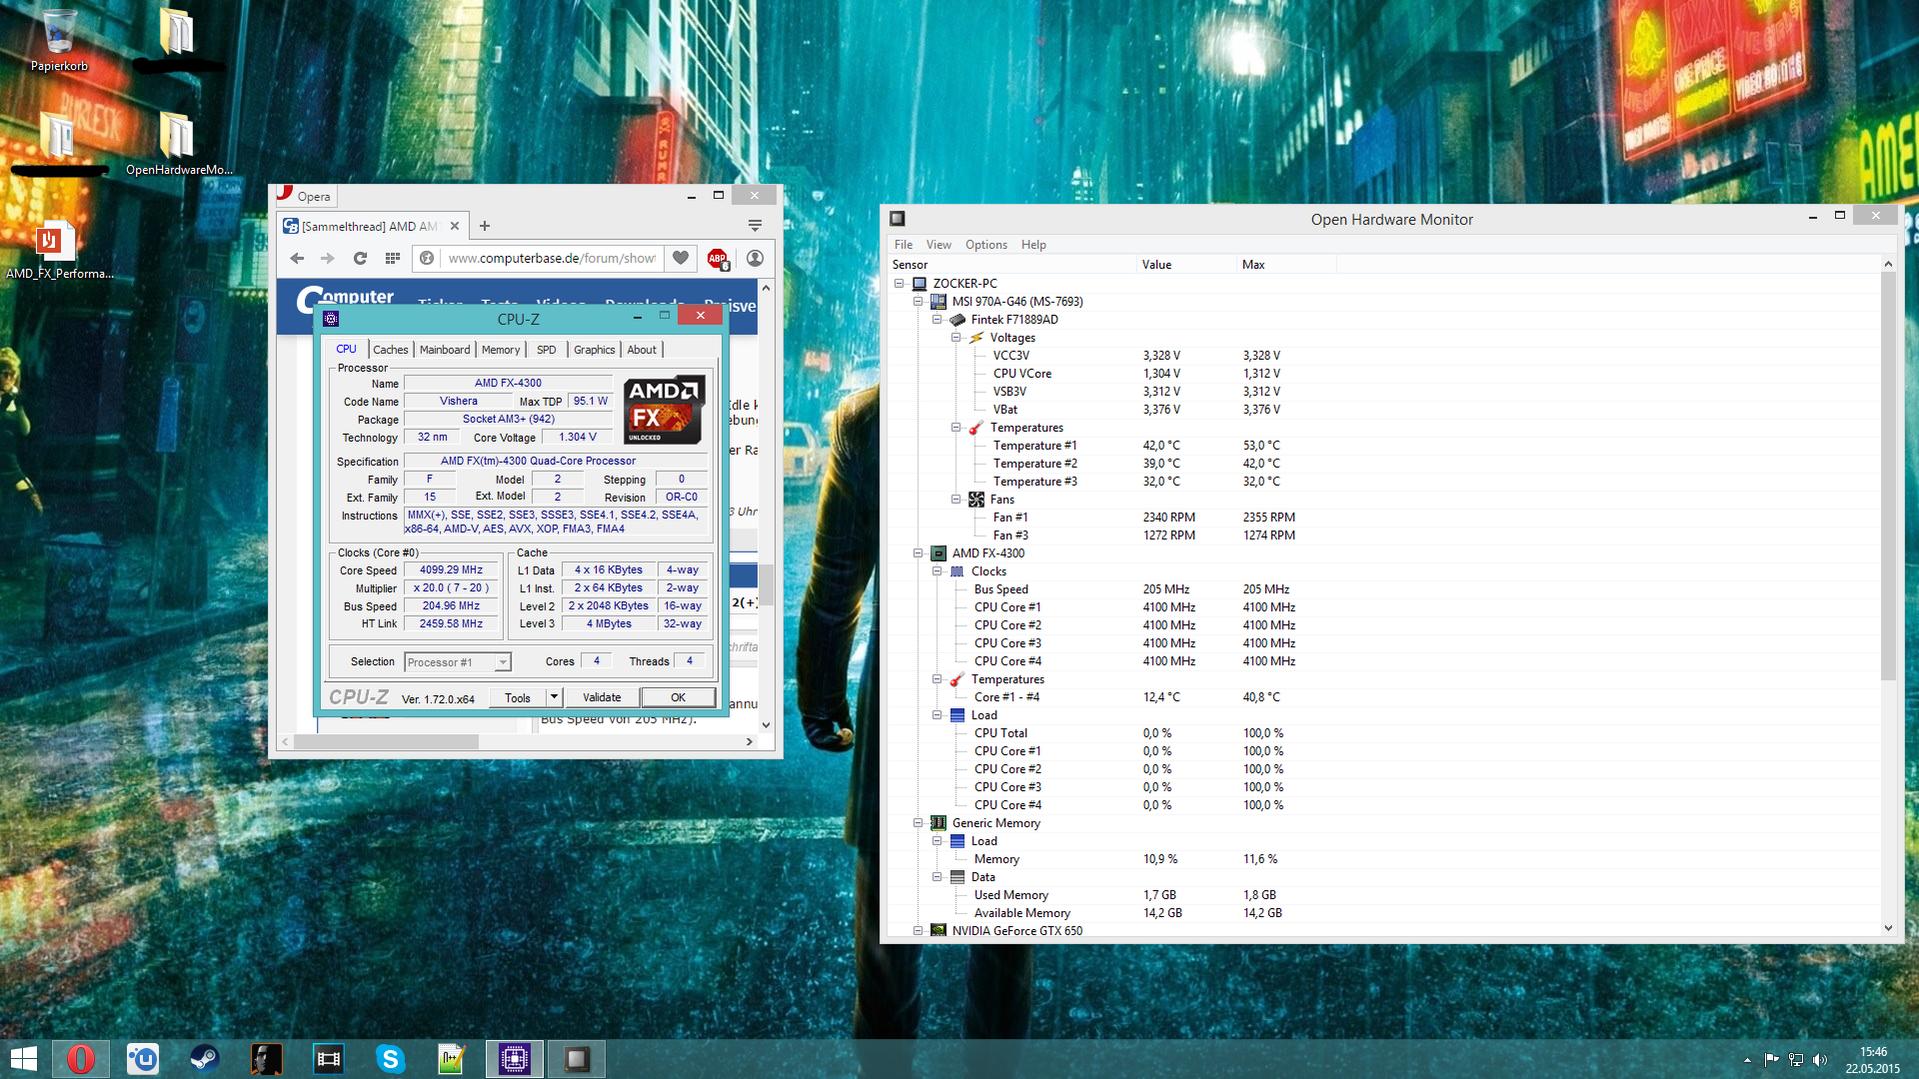The width and height of the screenshot is (1919, 1079).
Task: Switch to the Mainboard tab
Action: tap(444, 350)
